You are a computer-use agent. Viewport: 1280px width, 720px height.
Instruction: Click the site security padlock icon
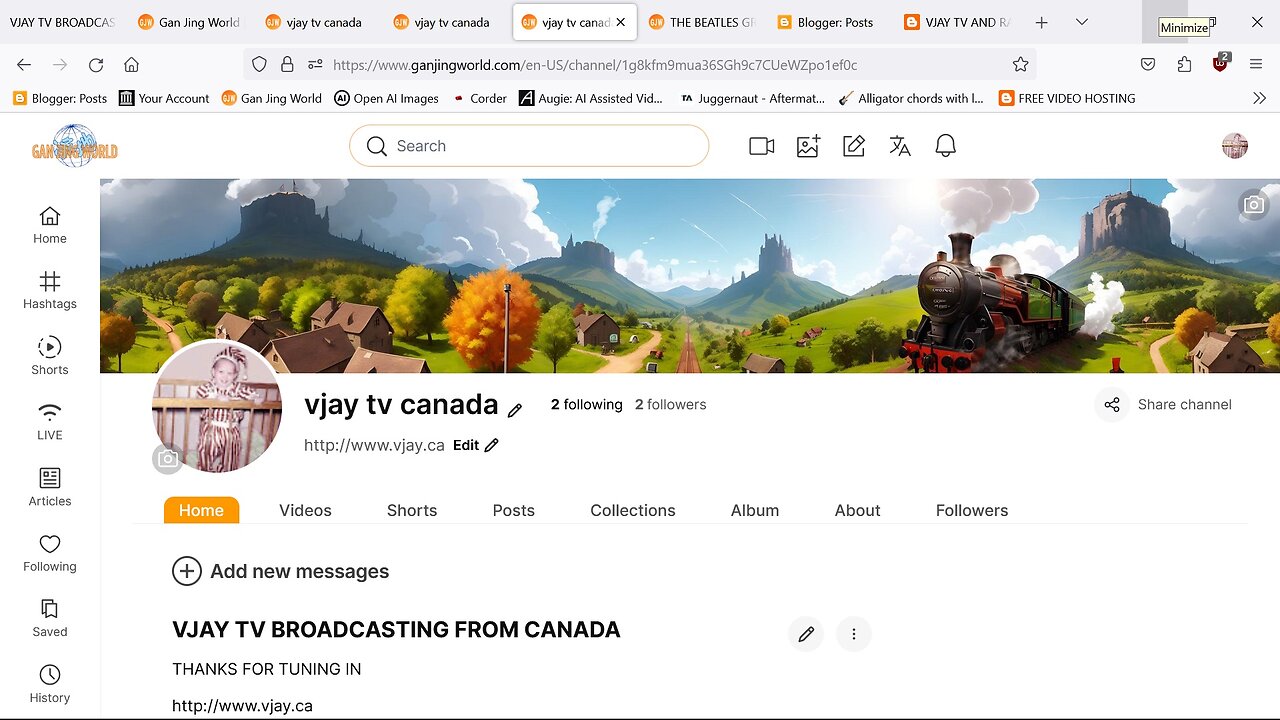pyautogui.click(x=287, y=65)
